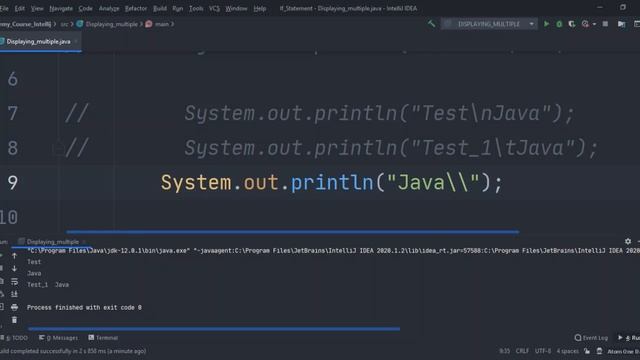Run the program with the green play icon
The width and height of the screenshot is (640, 360).
click(x=546, y=24)
